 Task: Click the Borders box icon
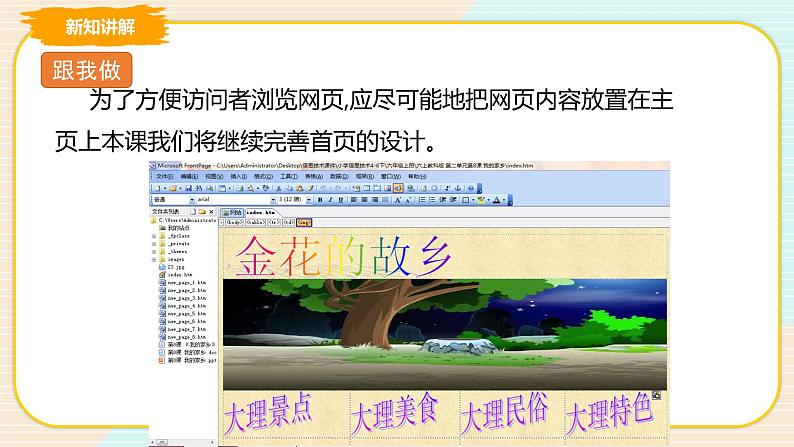point(465,200)
